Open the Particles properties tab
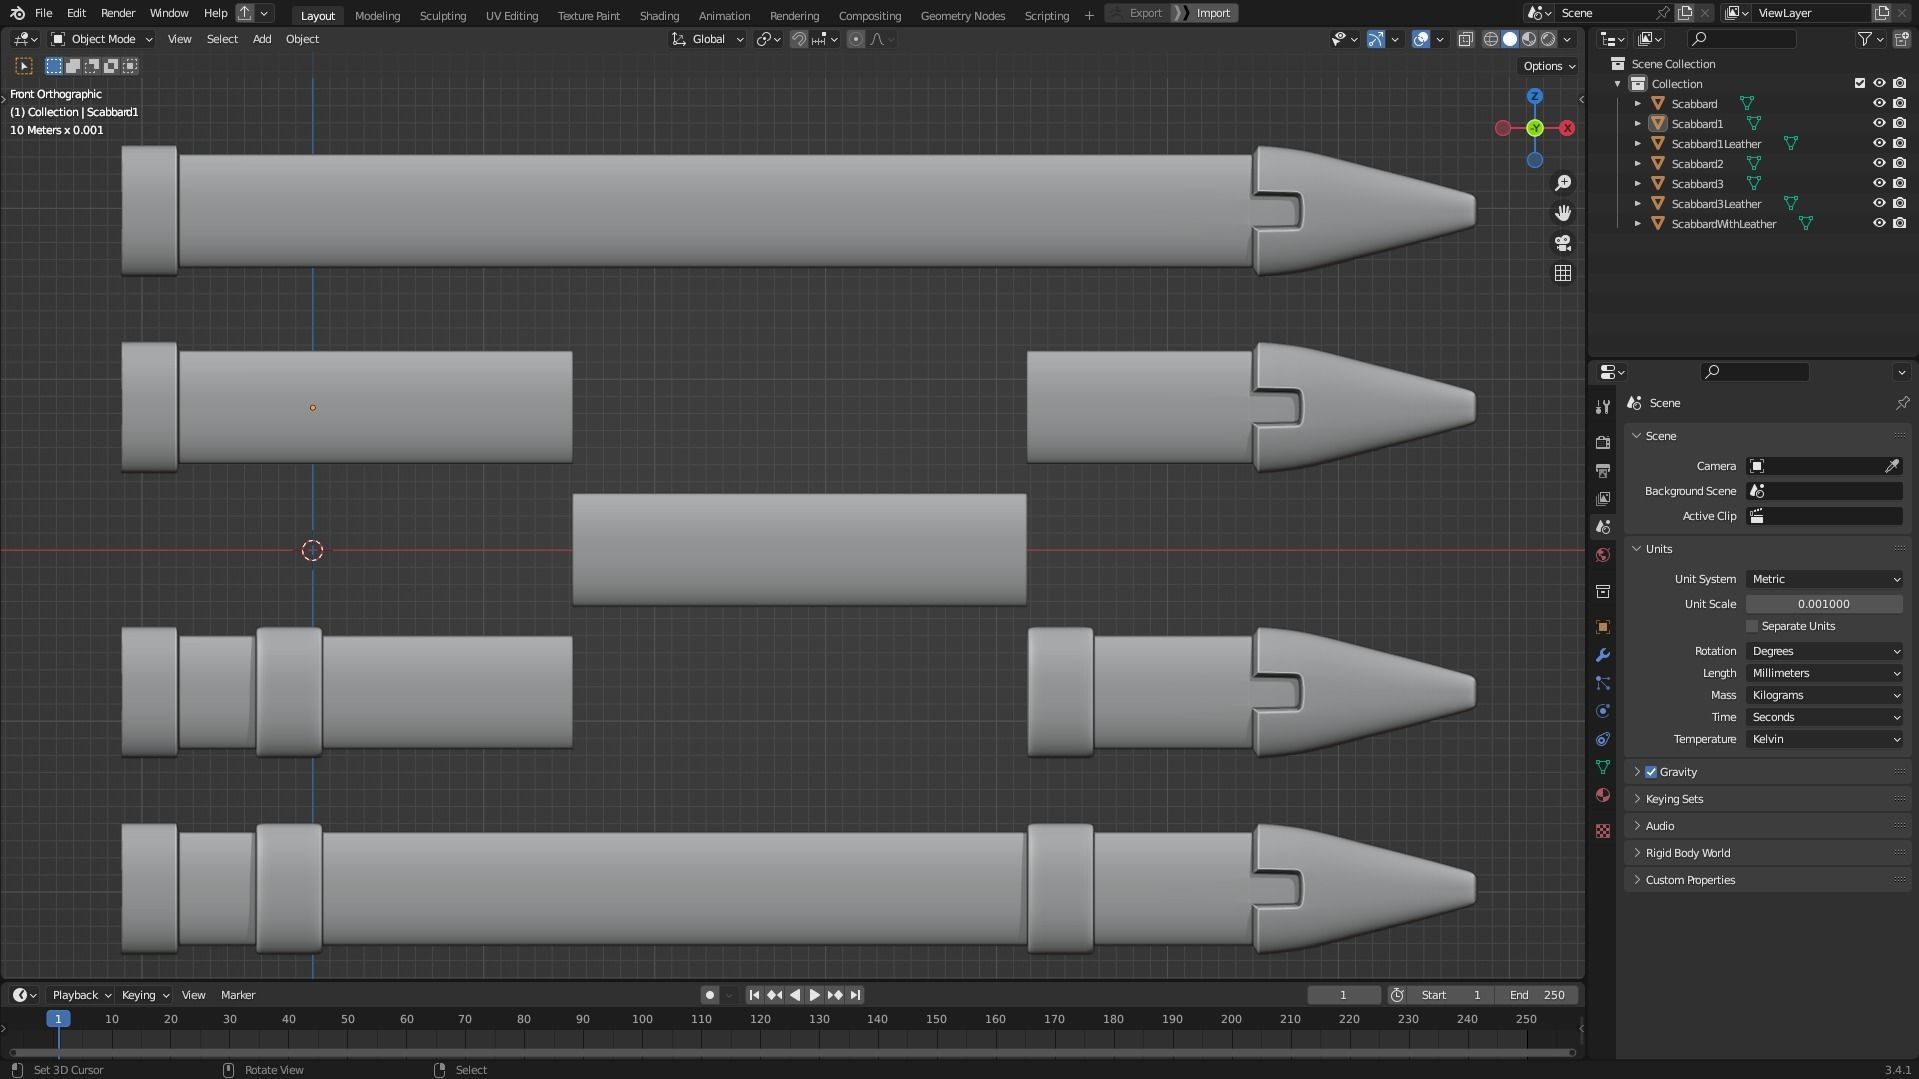This screenshot has height=1079, width=1919. point(1603,683)
